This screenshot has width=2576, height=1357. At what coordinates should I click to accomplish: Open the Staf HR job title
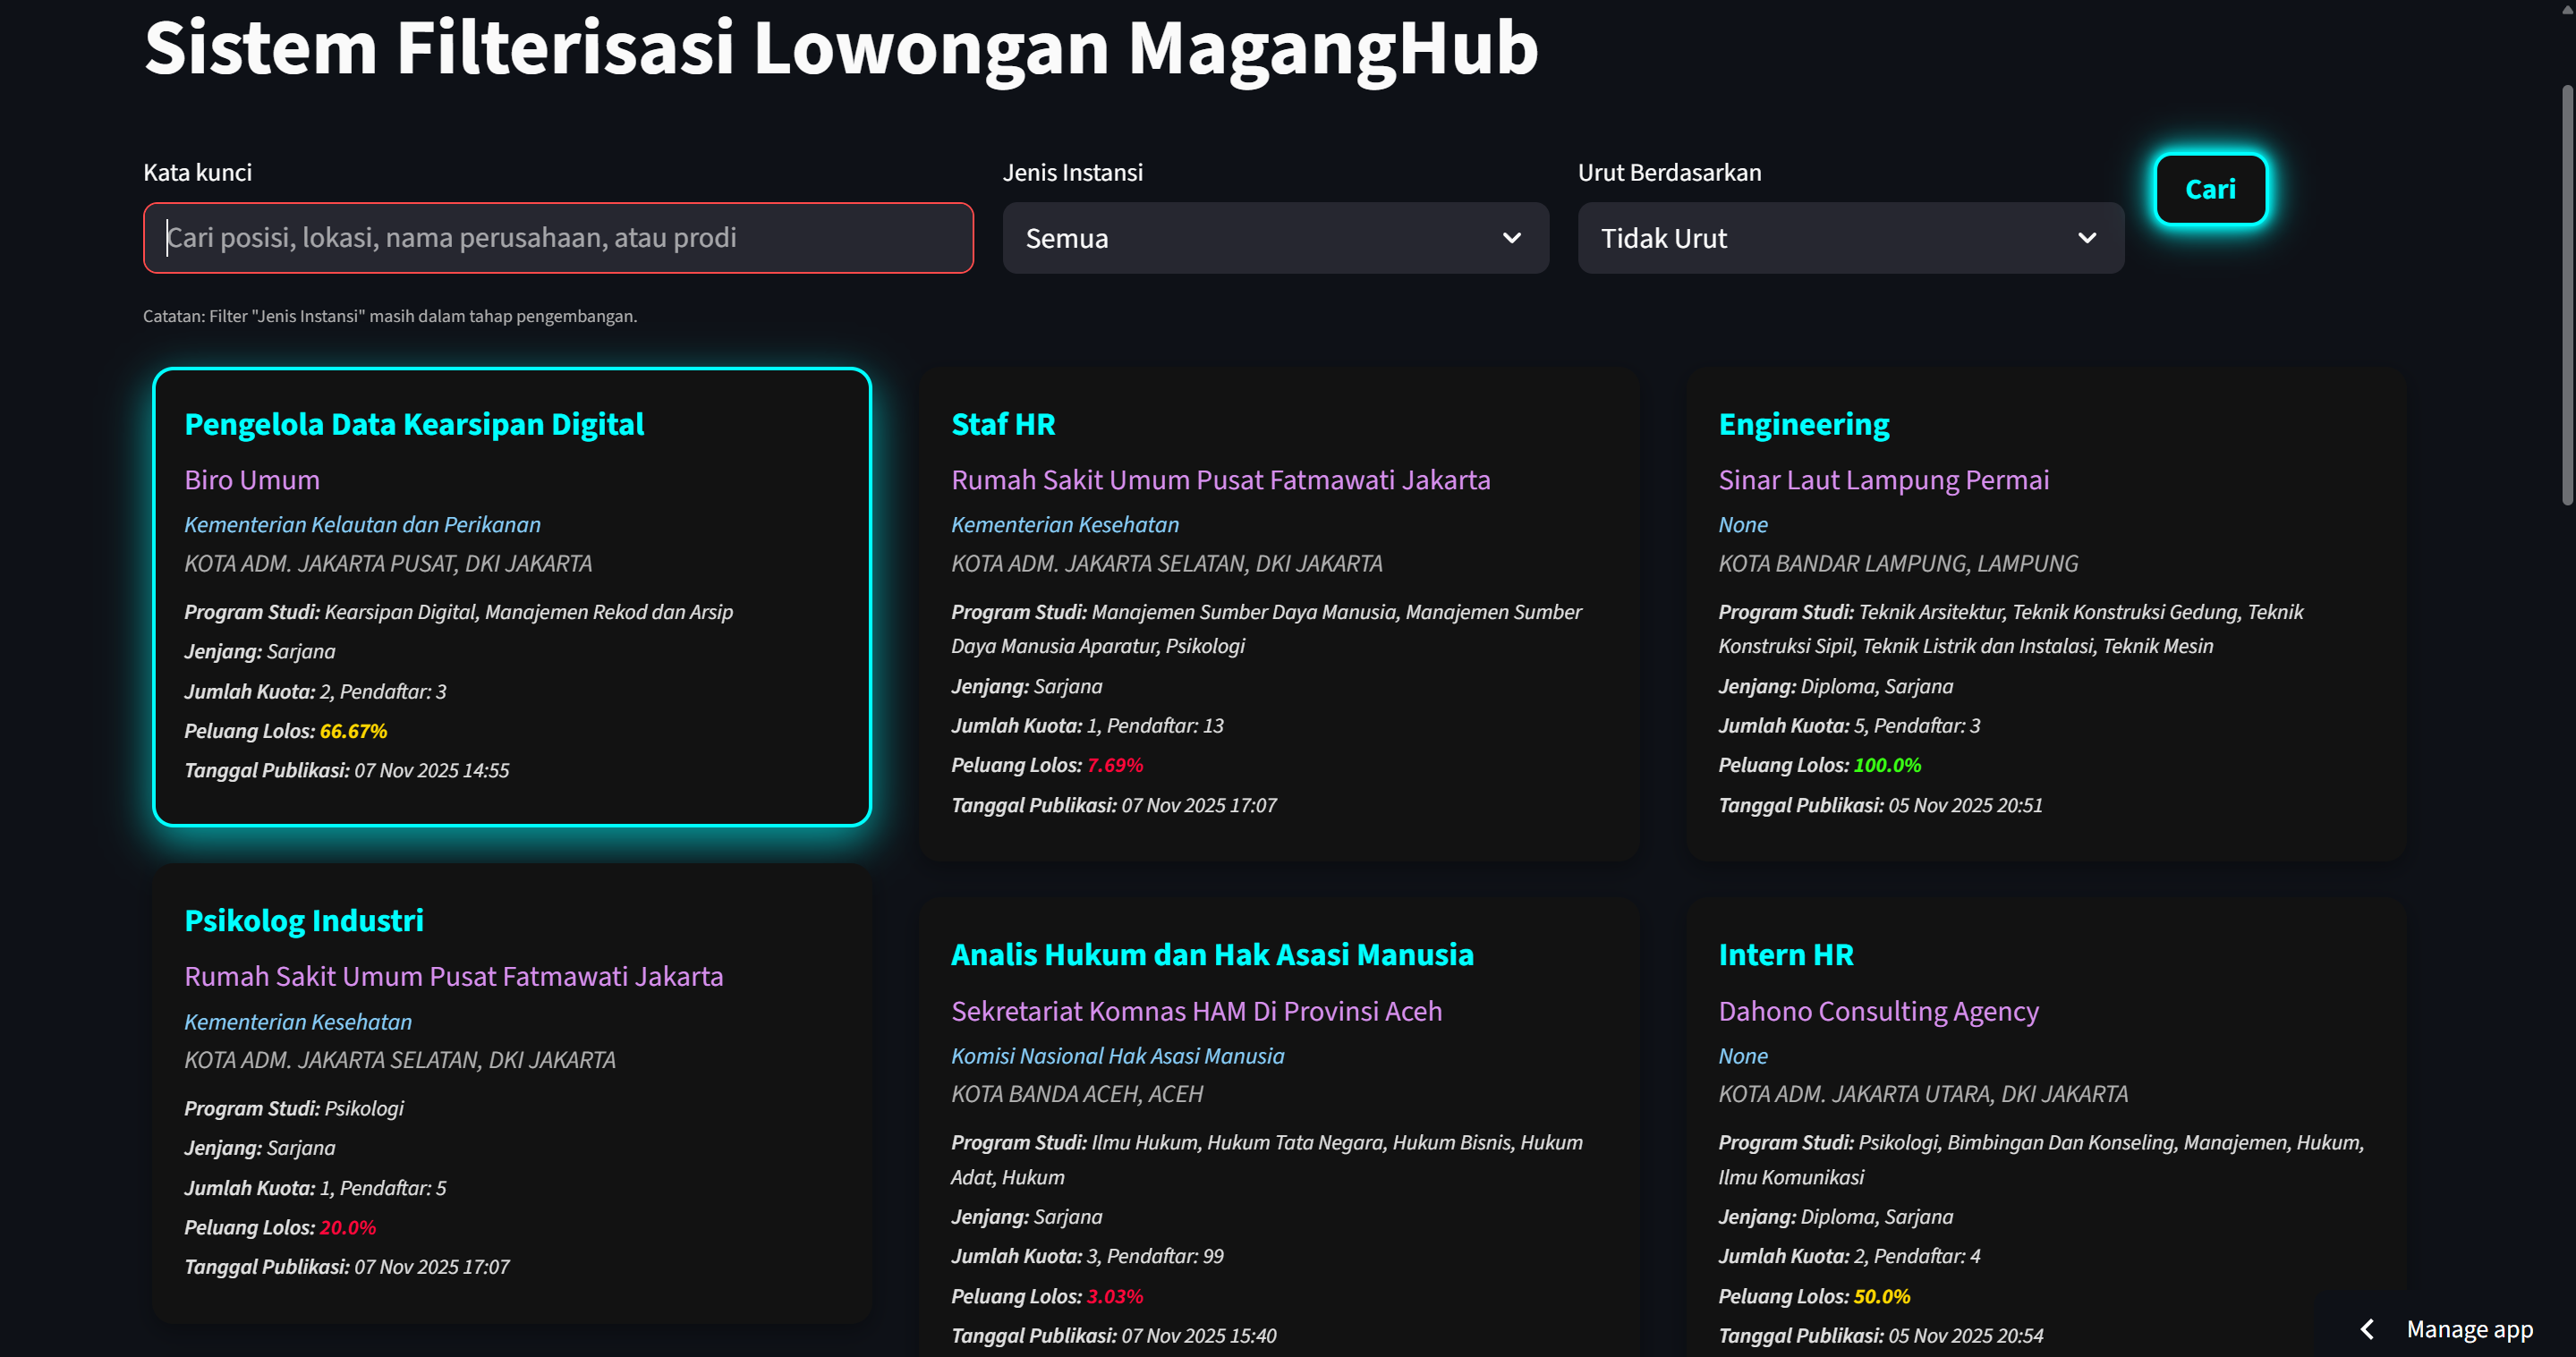click(1002, 424)
